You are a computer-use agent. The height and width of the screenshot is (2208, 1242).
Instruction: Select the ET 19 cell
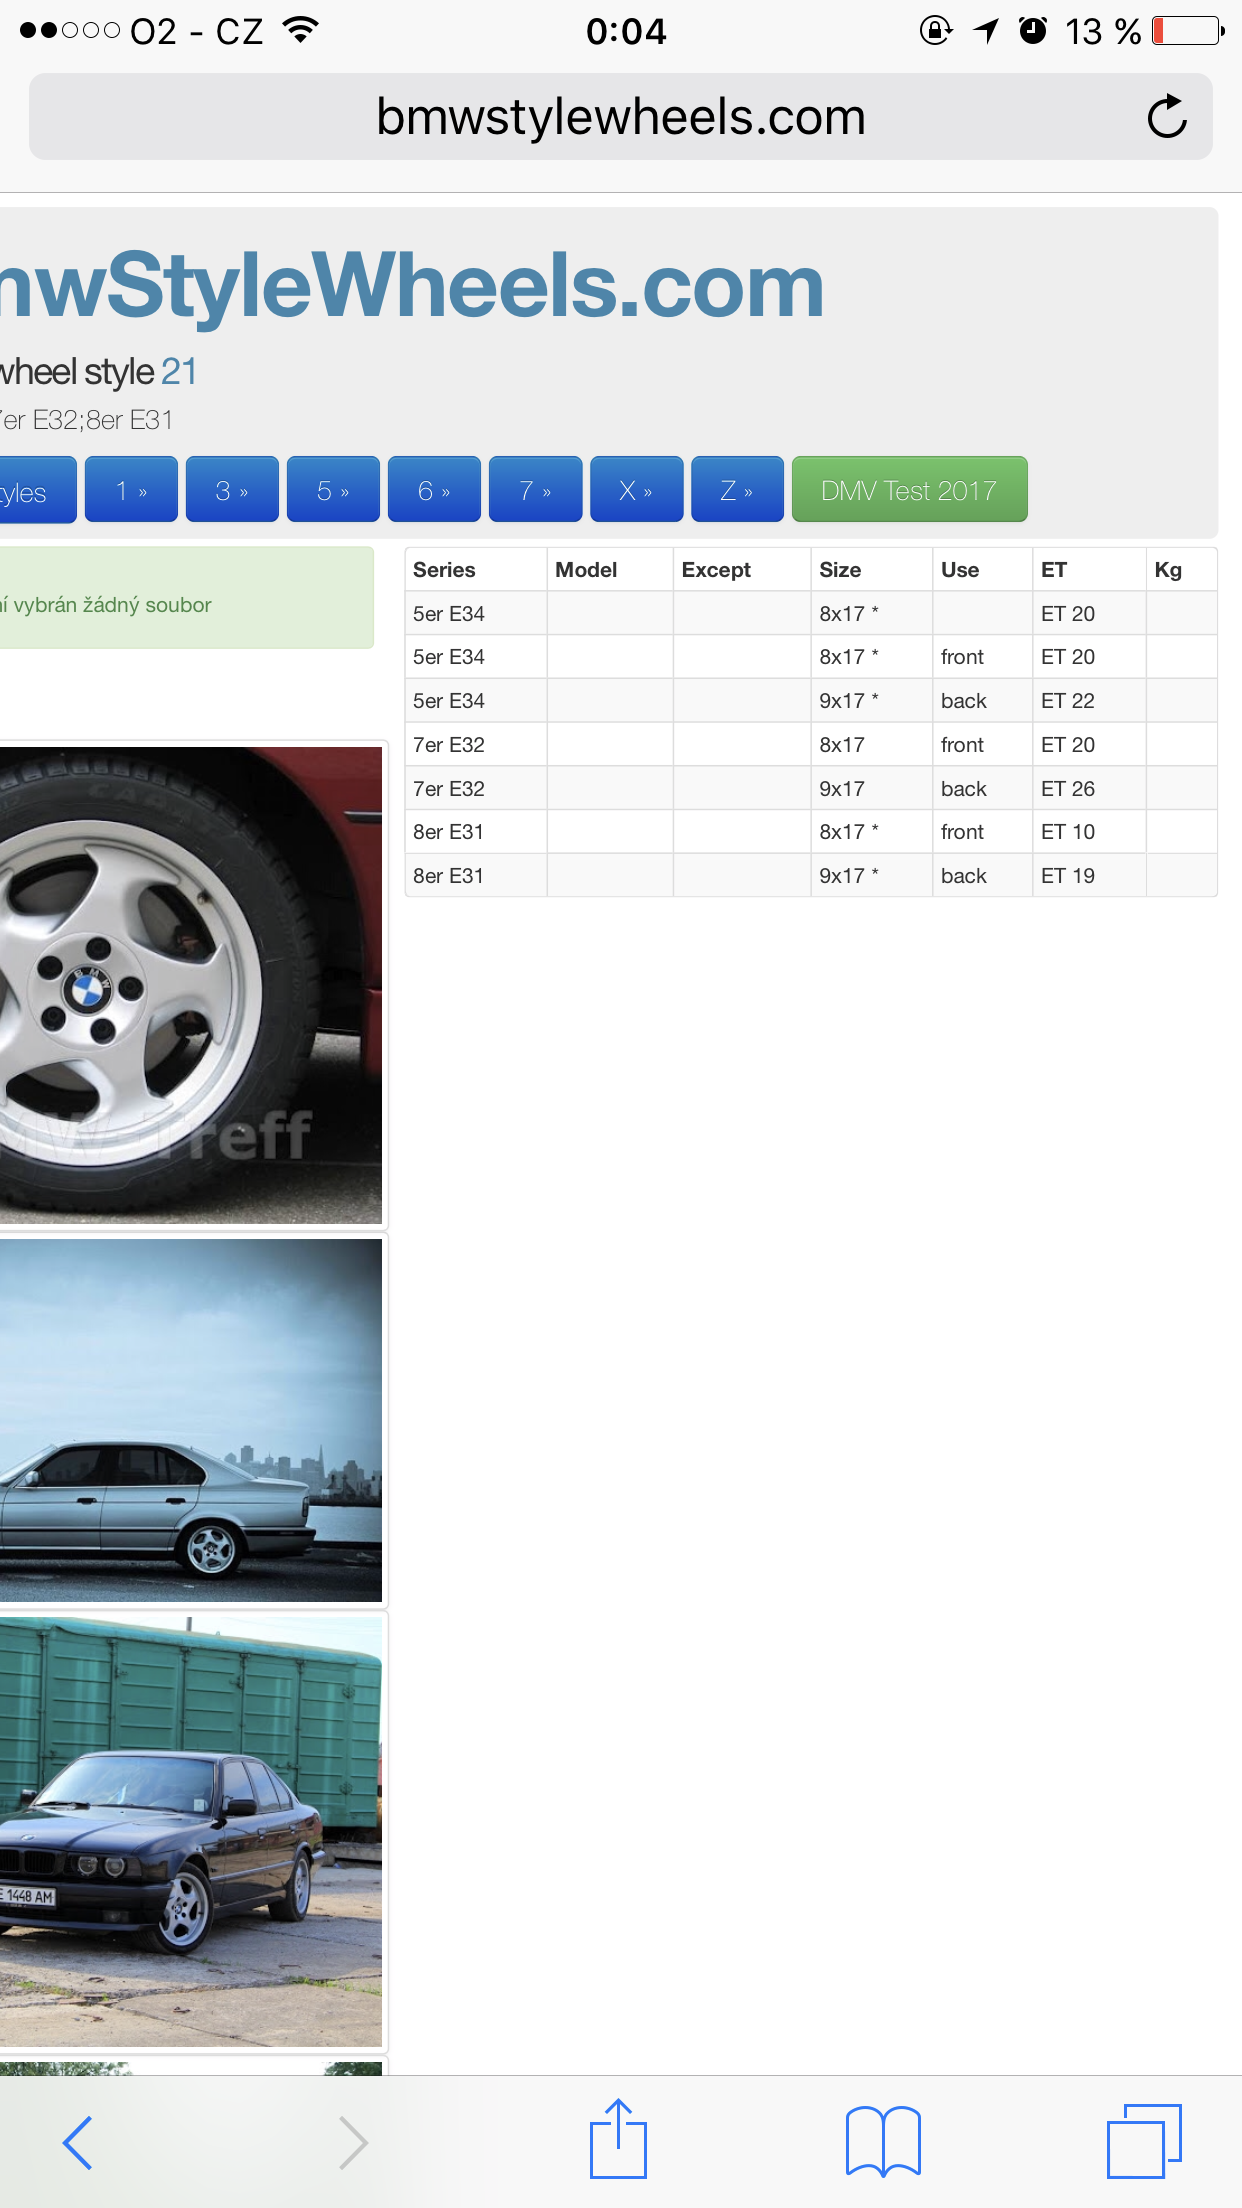coord(1089,876)
